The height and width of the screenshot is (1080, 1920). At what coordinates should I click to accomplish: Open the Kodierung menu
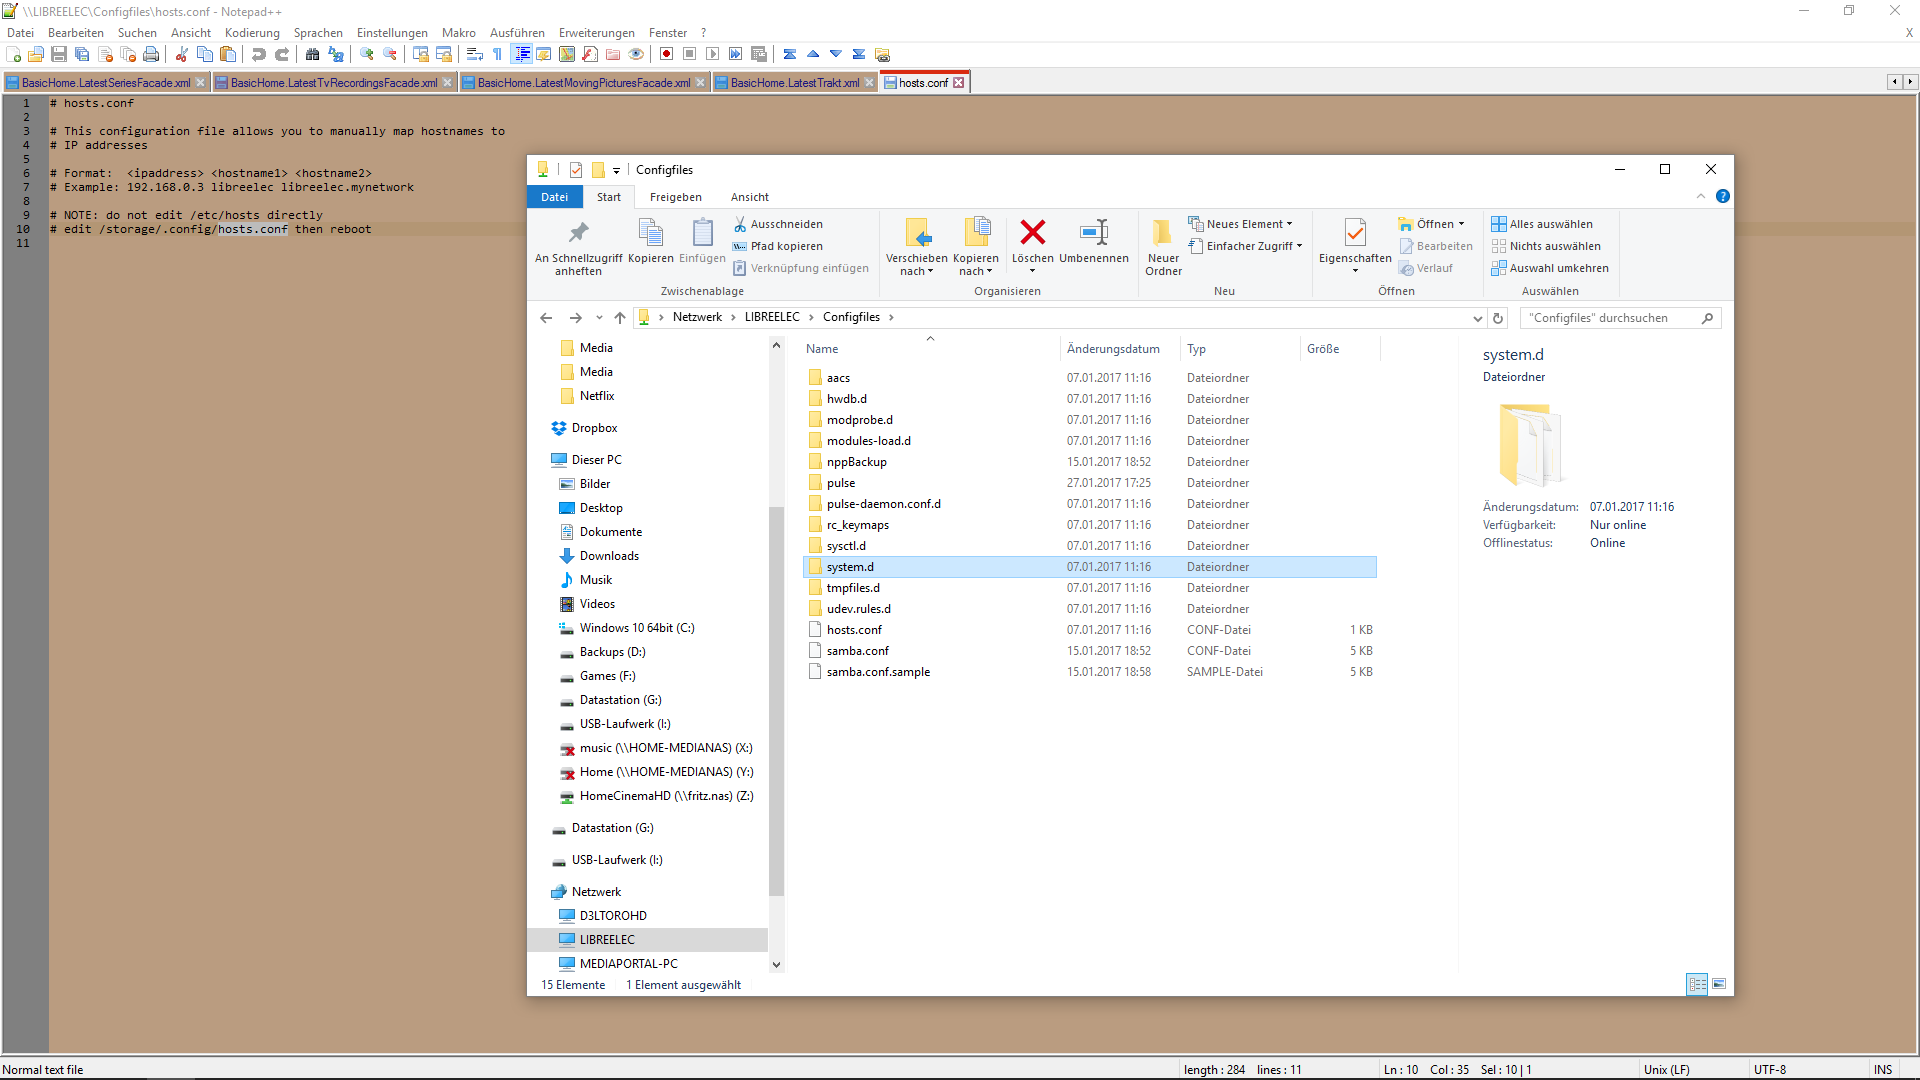coord(252,33)
